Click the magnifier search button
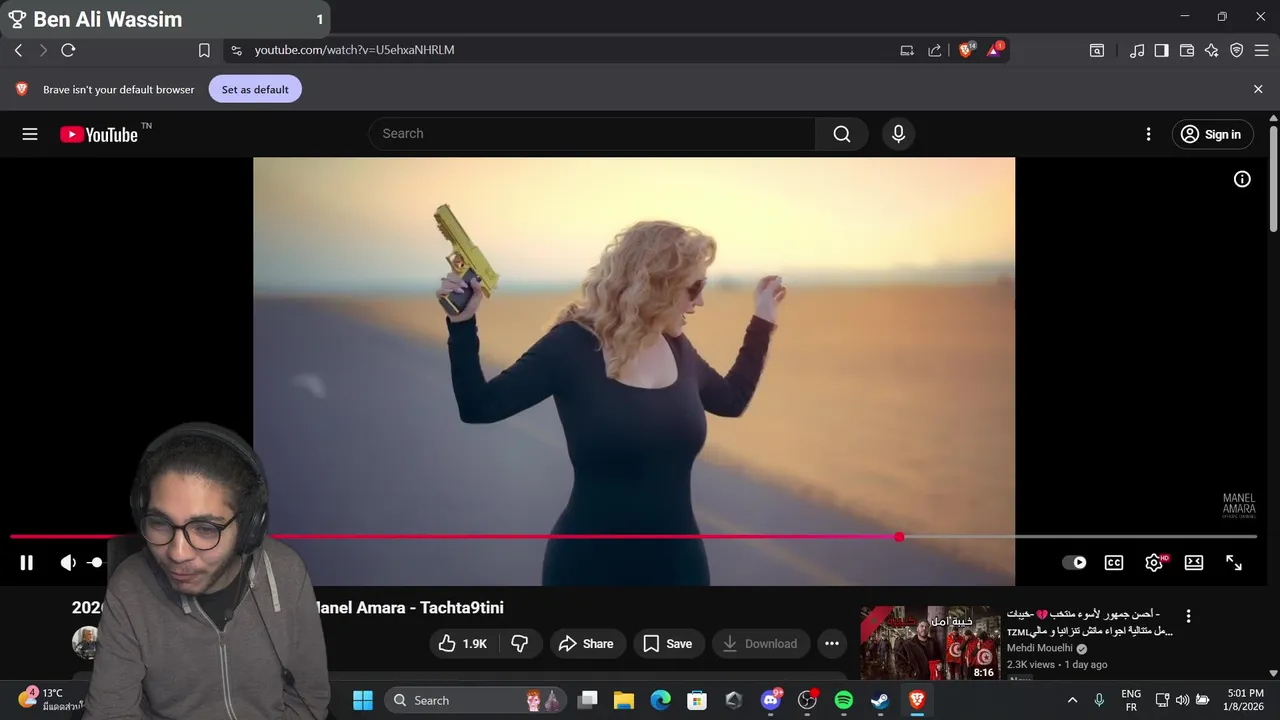Viewport: 1280px width, 720px height. [842, 134]
